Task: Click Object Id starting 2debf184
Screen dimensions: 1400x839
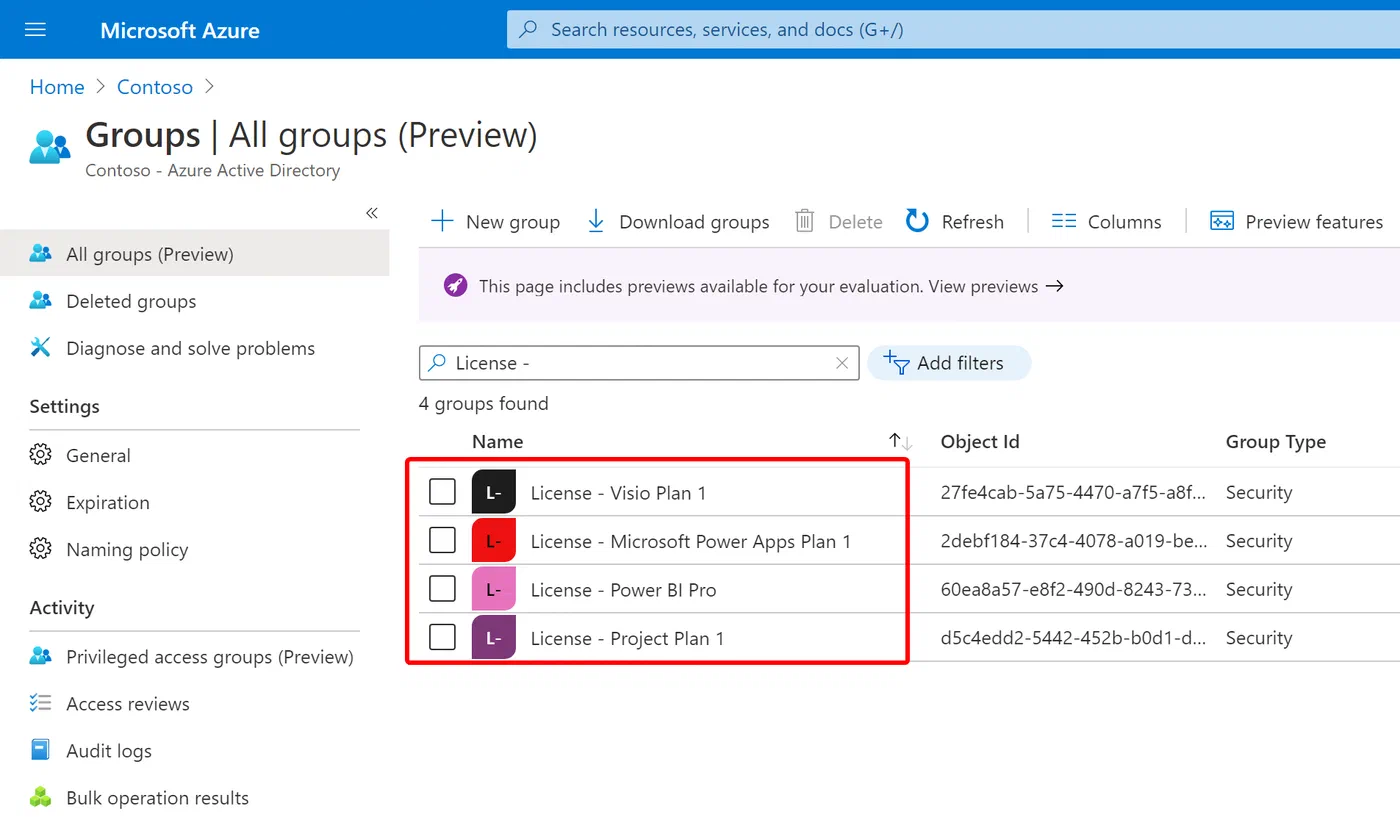Action: [x=1074, y=541]
